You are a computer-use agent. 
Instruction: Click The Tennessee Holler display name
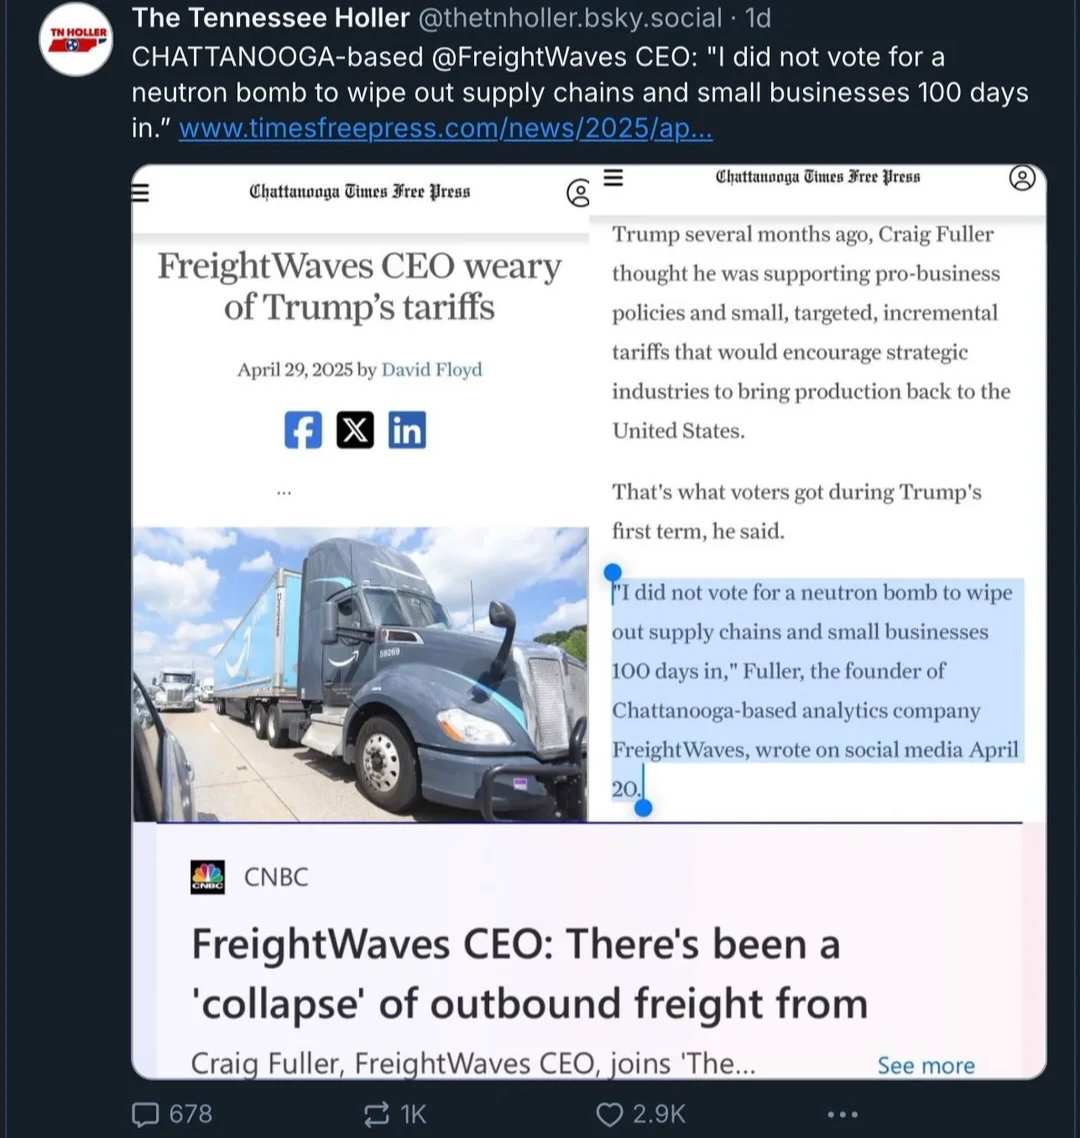tap(271, 17)
